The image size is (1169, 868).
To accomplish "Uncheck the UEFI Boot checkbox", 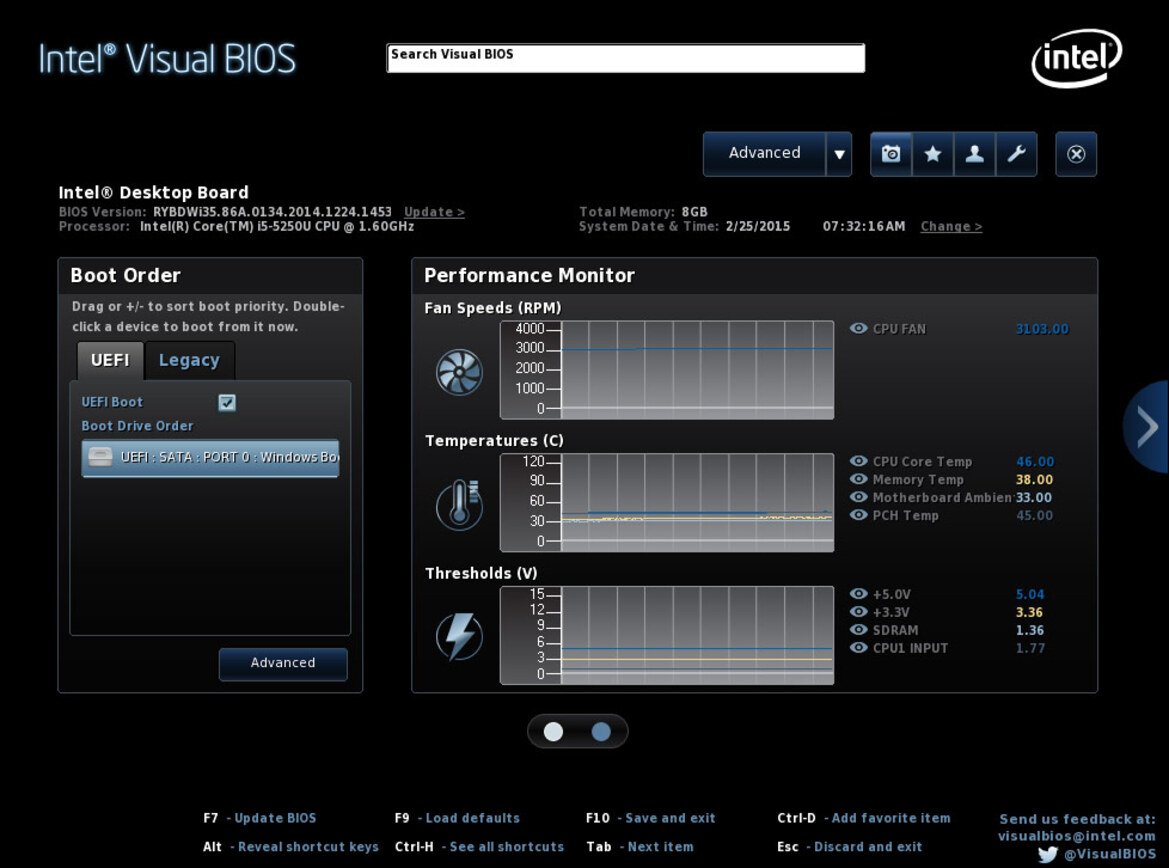I will point(227,403).
